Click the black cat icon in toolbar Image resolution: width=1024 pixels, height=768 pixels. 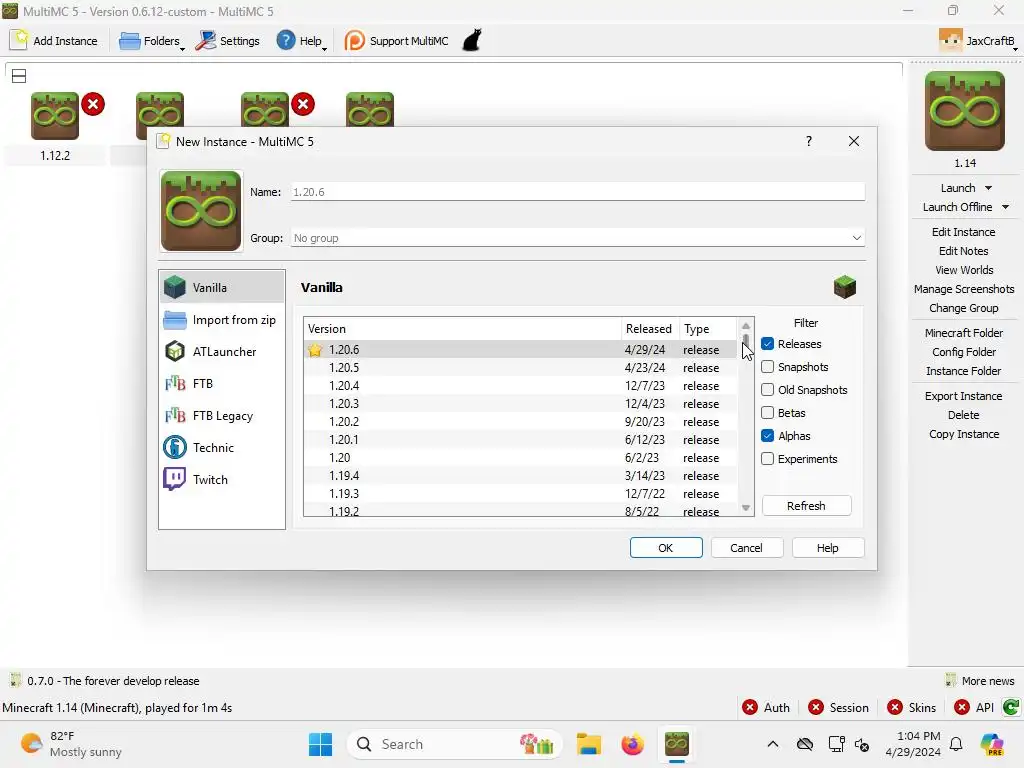point(472,40)
